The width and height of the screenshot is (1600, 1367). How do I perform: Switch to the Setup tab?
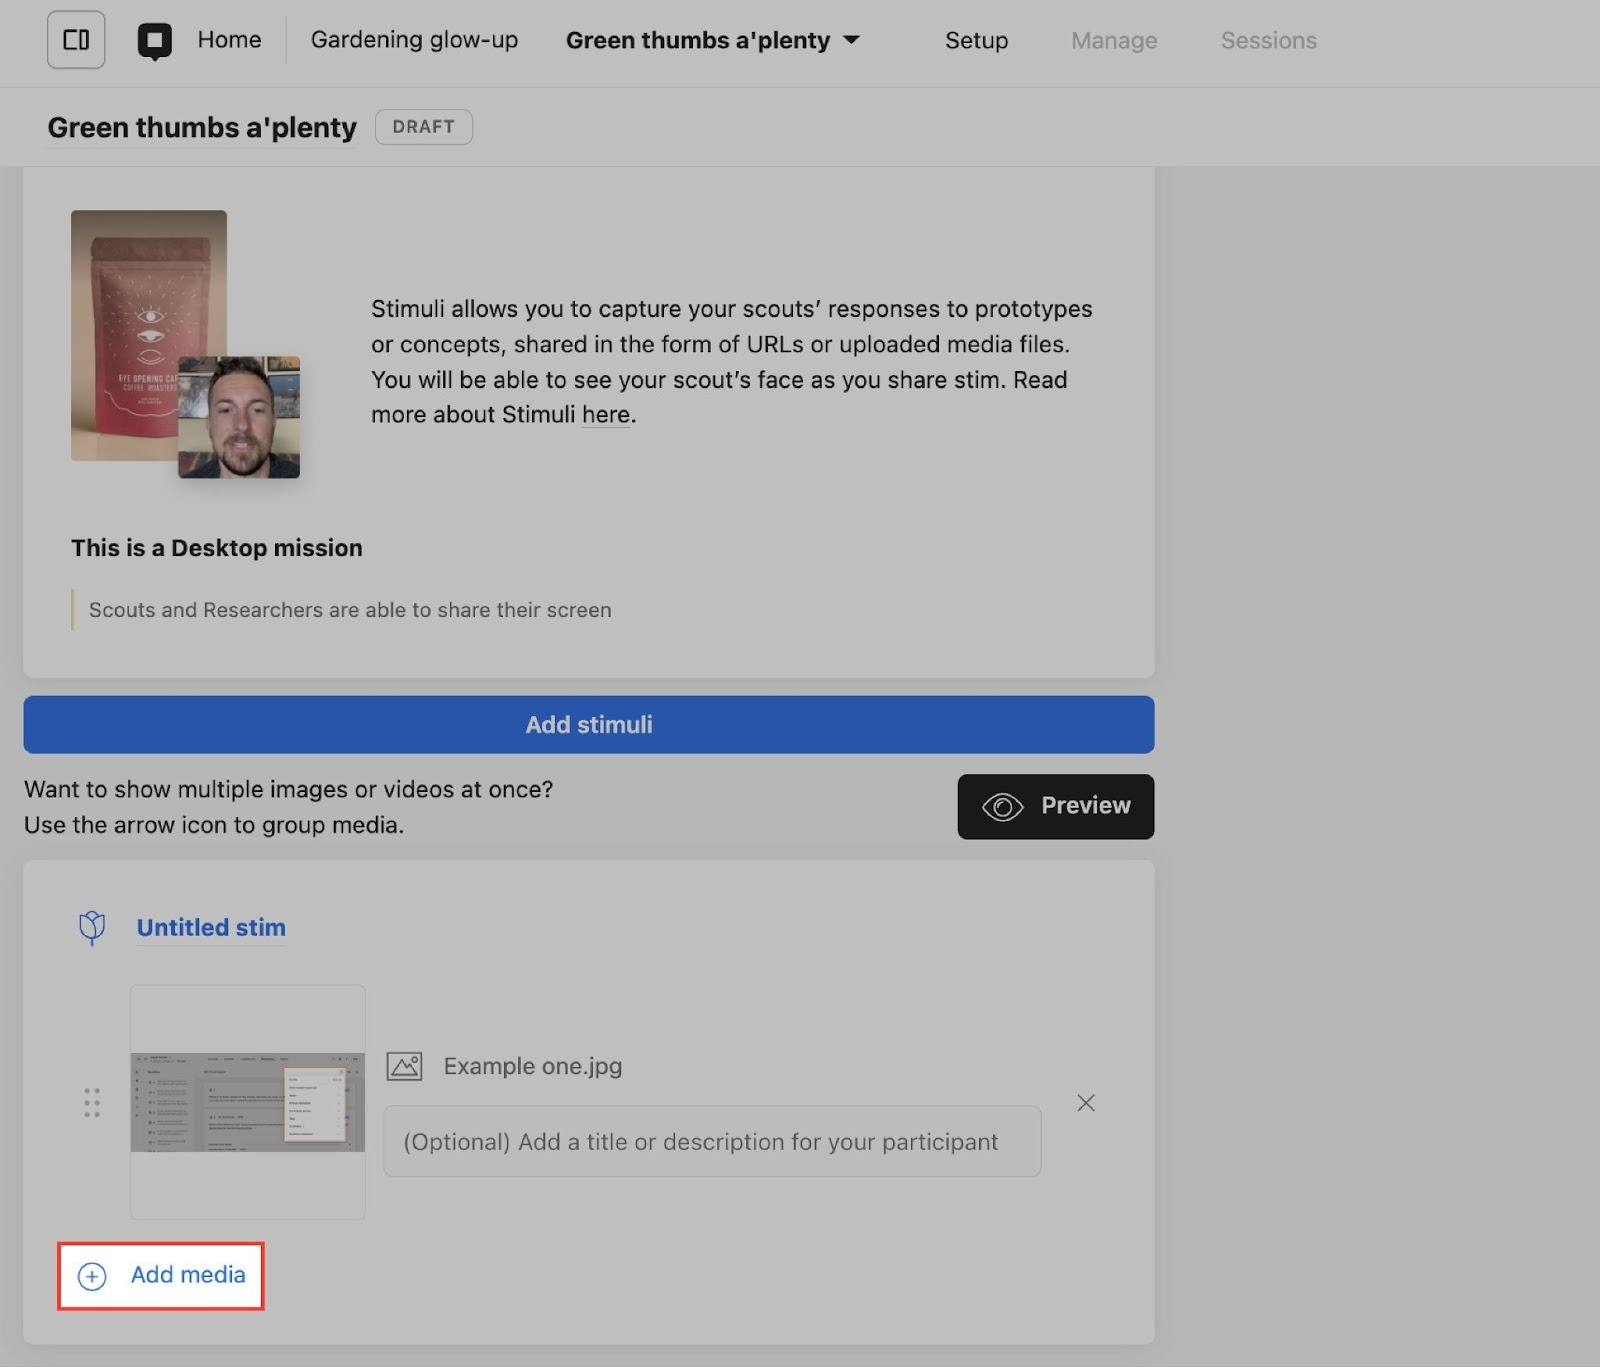[976, 41]
